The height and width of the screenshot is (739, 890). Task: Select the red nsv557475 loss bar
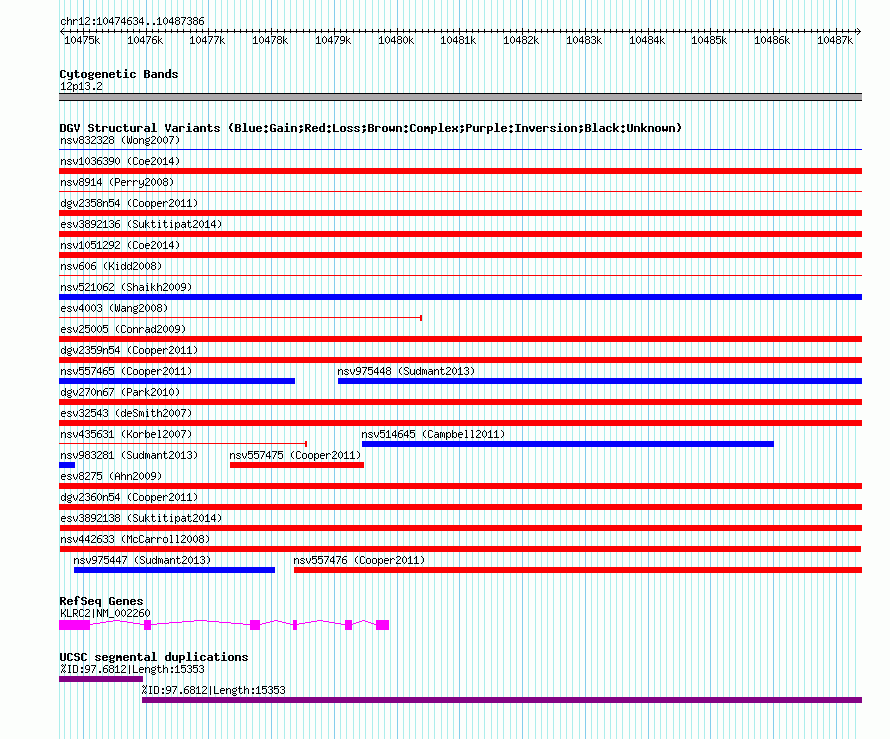click(297, 465)
